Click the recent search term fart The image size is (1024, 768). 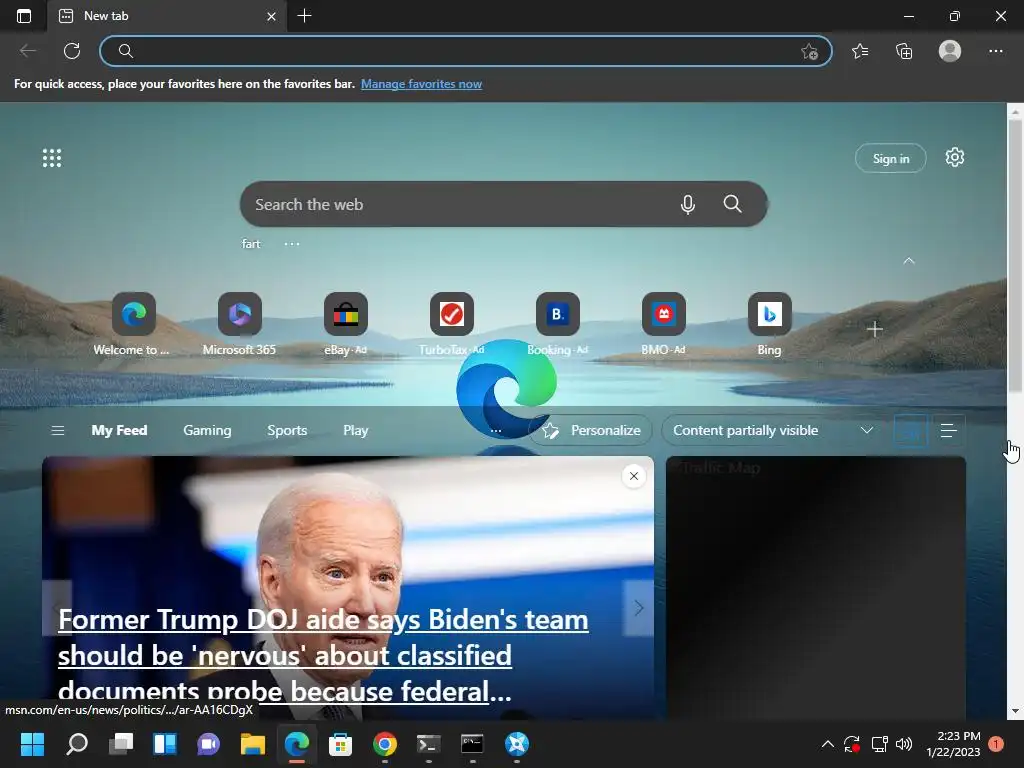[x=251, y=244]
